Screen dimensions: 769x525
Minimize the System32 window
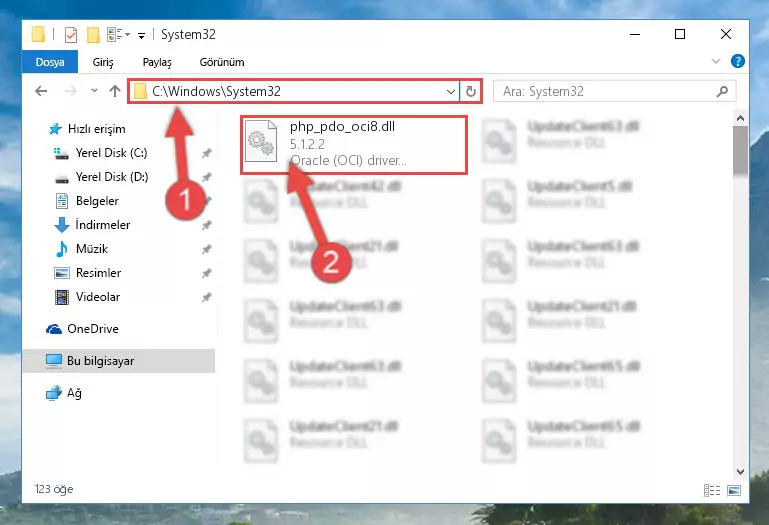coord(635,34)
